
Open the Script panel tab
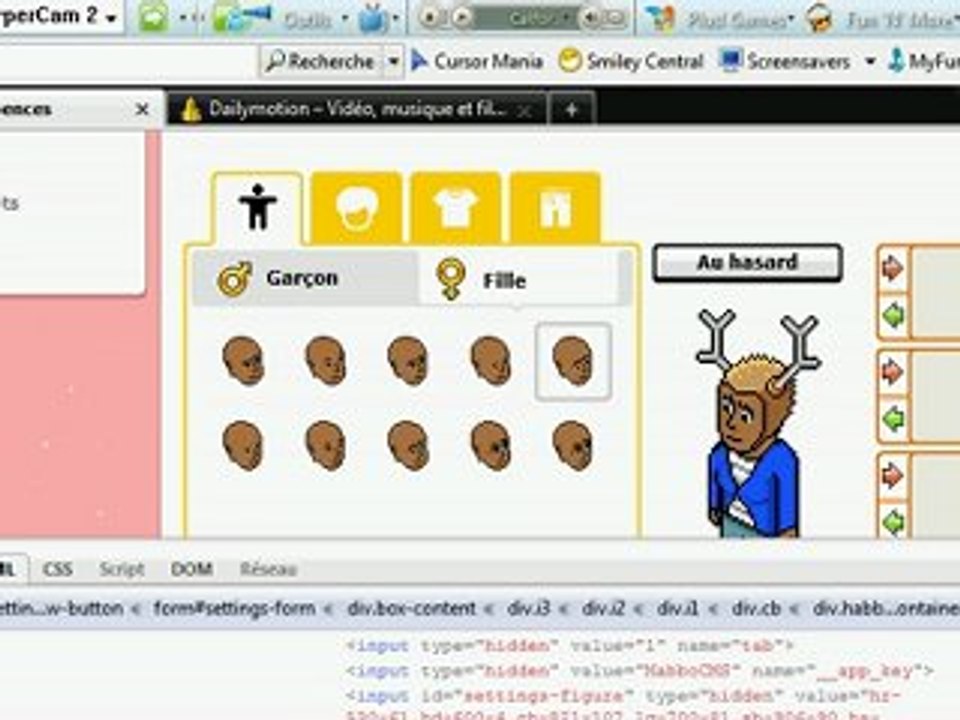pos(122,569)
